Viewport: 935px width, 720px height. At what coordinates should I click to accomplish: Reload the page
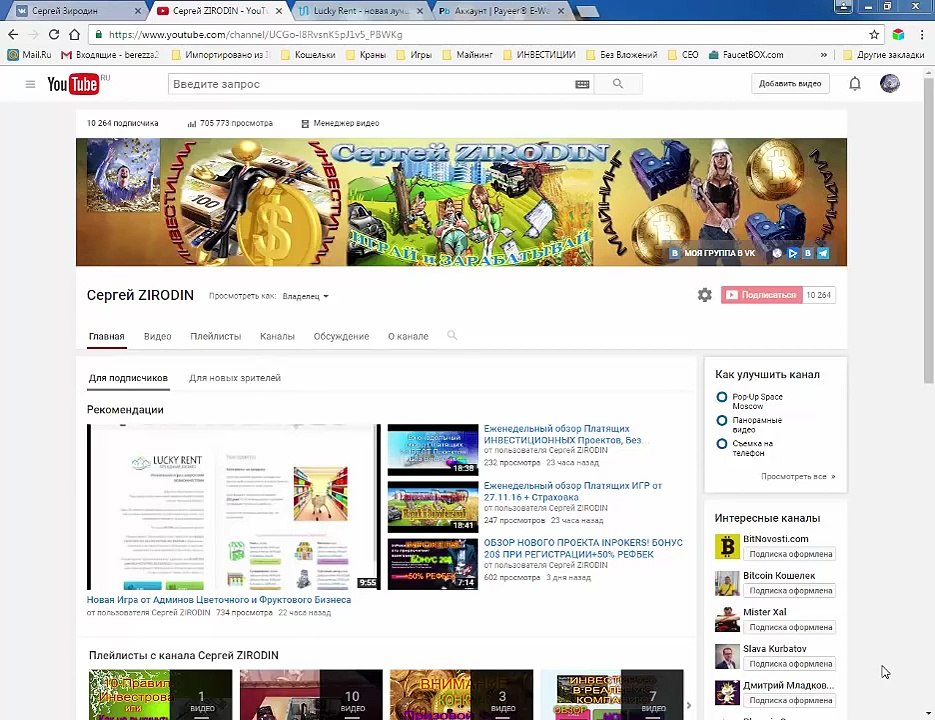tap(54, 35)
